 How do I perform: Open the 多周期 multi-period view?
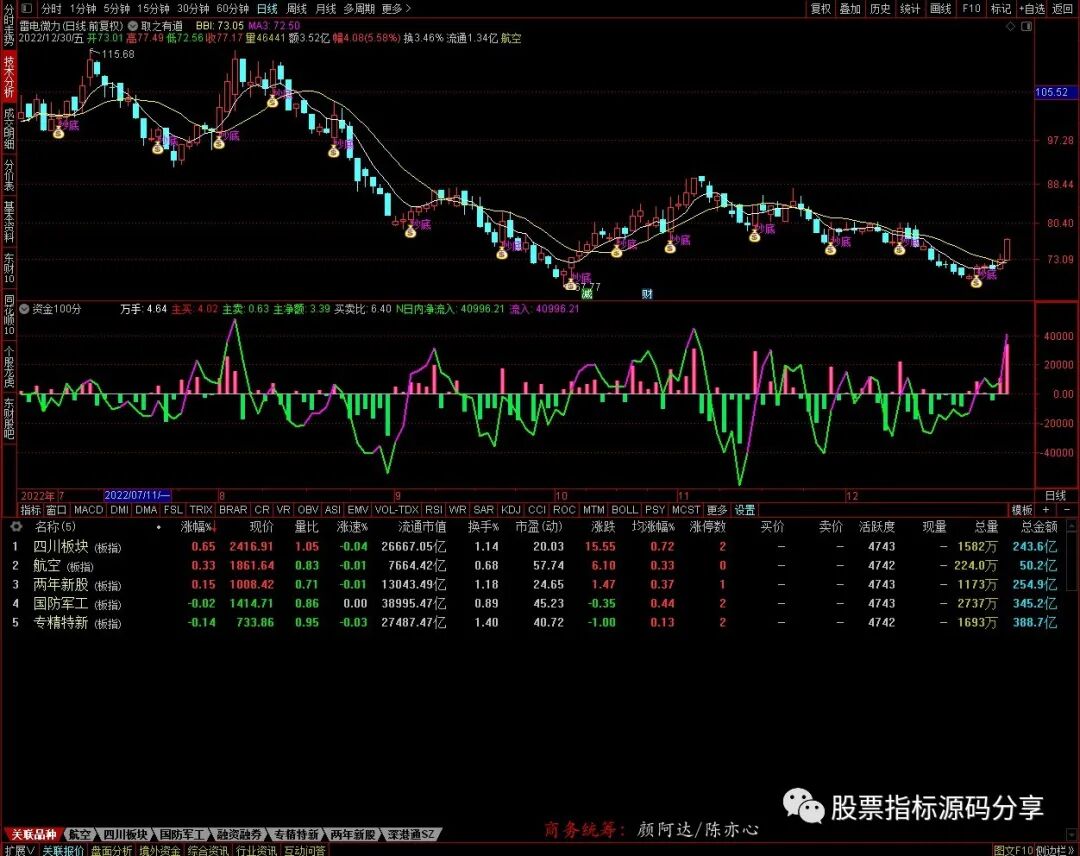359,8
